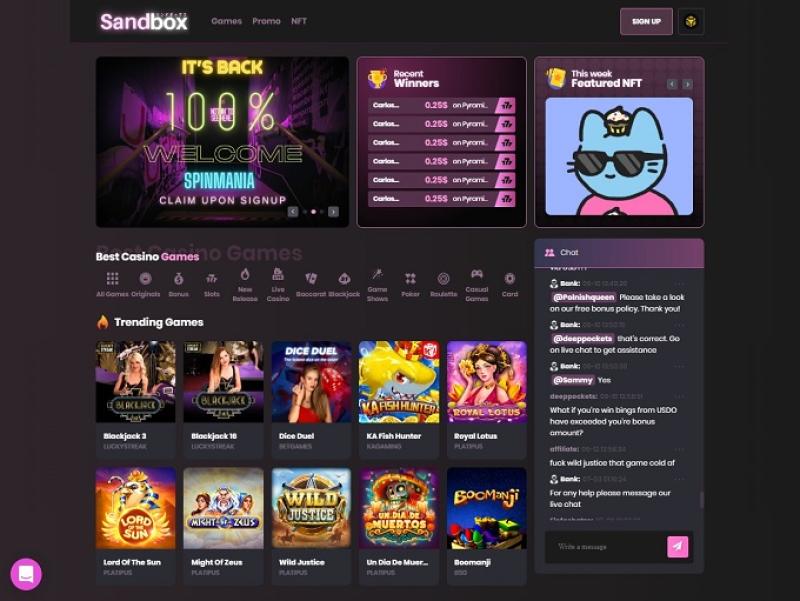
Task: Click the SIGN UP button
Action: point(646,21)
